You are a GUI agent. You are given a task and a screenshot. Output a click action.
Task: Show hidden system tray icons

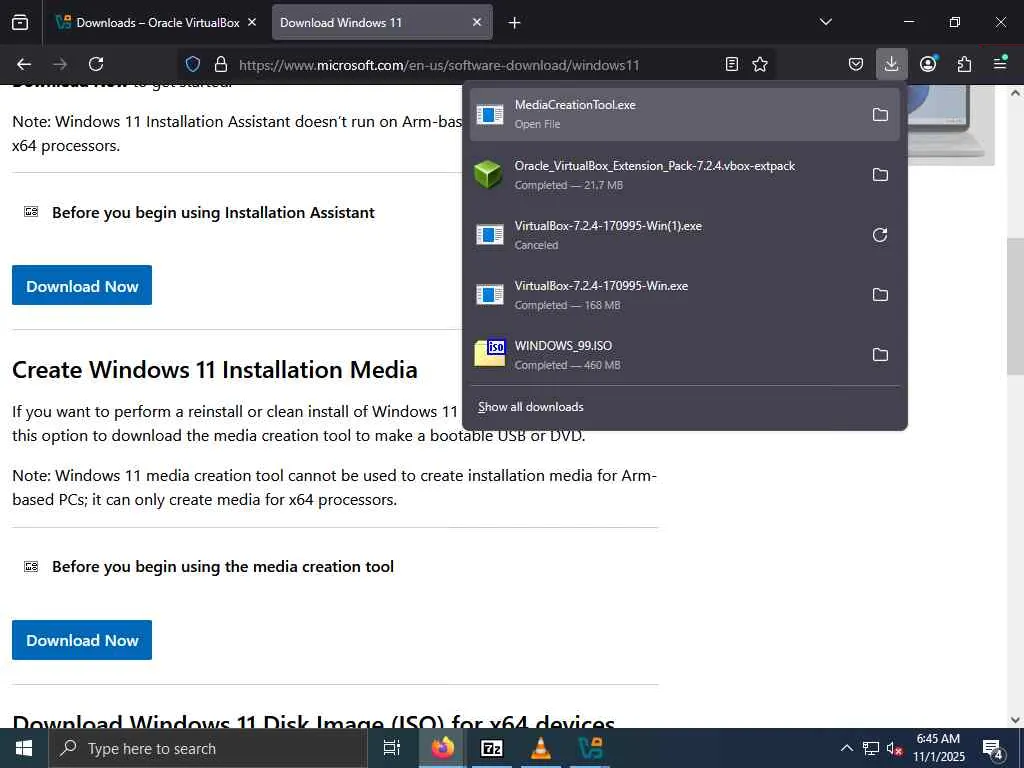tap(846, 748)
